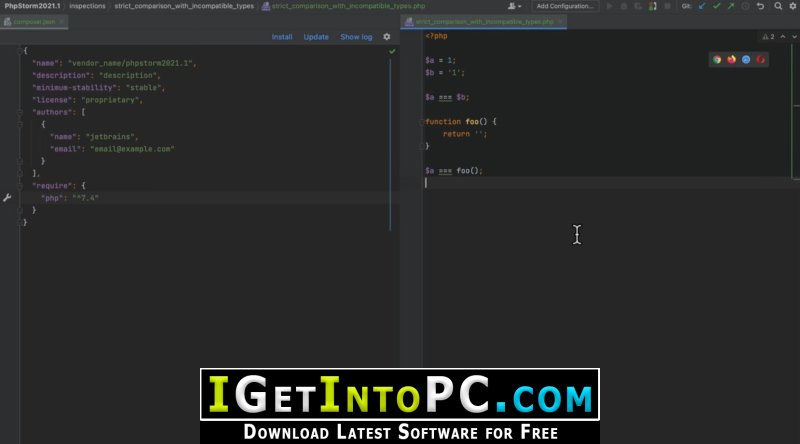800x444 pixels.
Task: Click the Debug bug icon
Action: click(623, 6)
